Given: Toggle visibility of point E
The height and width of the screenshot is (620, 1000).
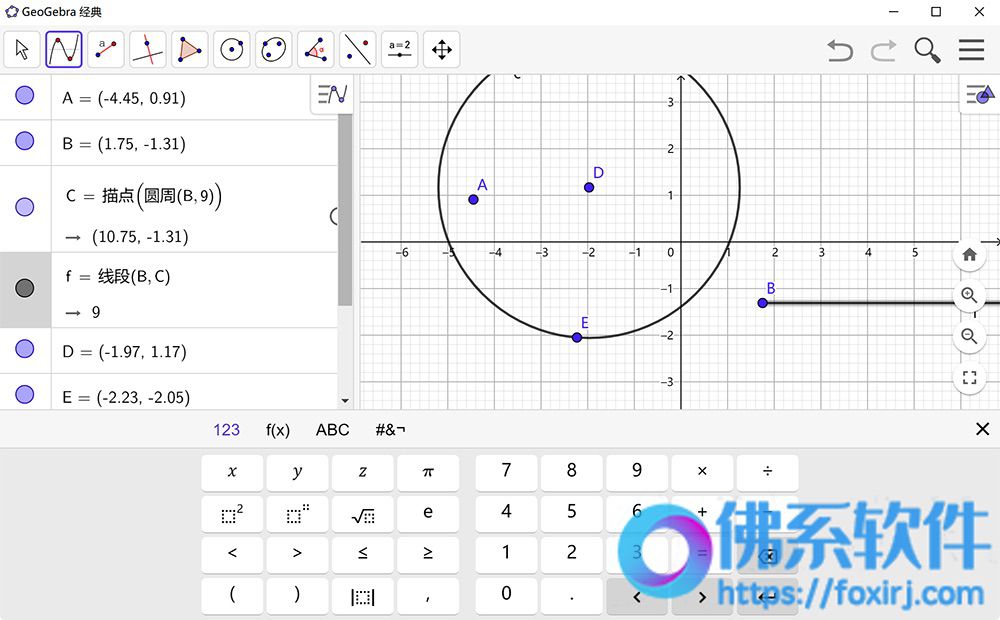Looking at the screenshot, I should [25, 395].
